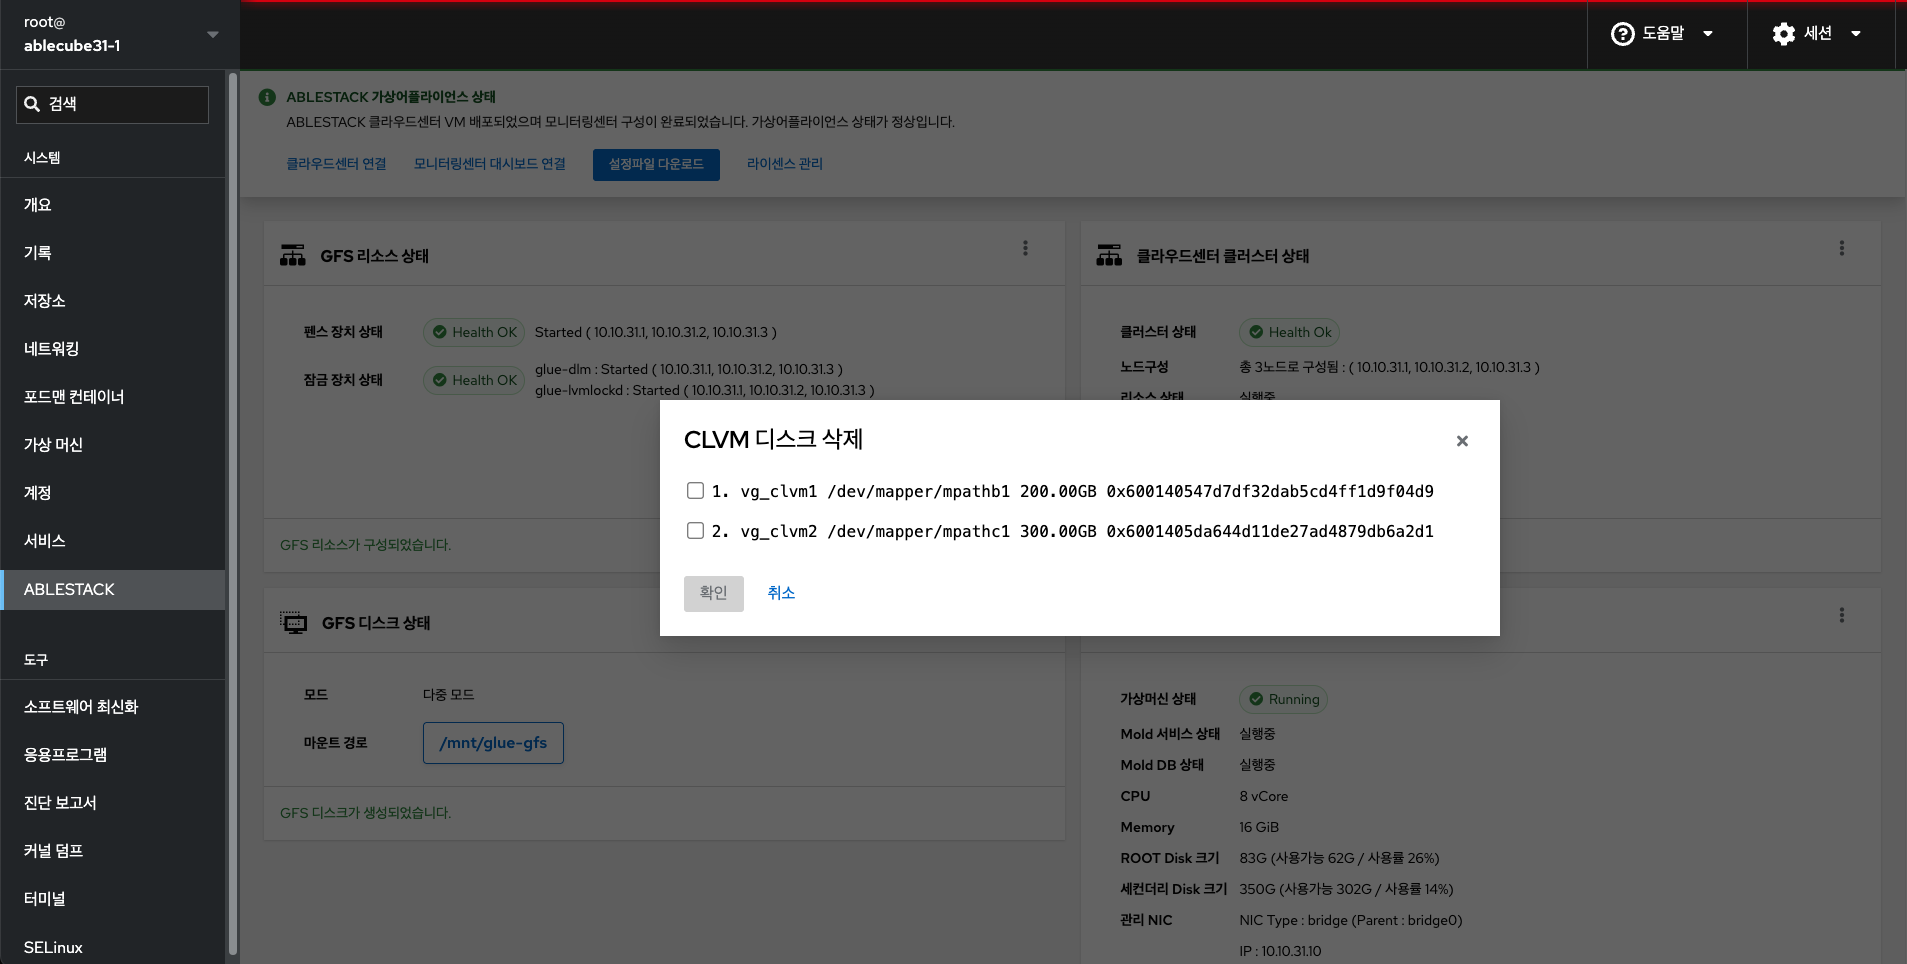Open the lower-right card kebab menu
This screenshot has width=1907, height=964.
[1841, 616]
